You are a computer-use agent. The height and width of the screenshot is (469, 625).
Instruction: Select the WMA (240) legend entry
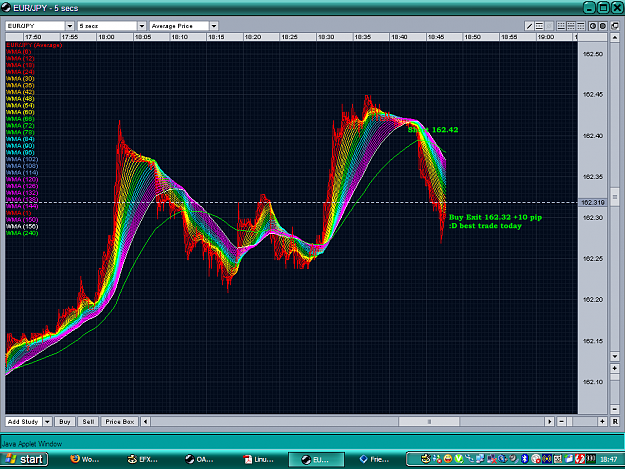pyautogui.click(x=22, y=233)
